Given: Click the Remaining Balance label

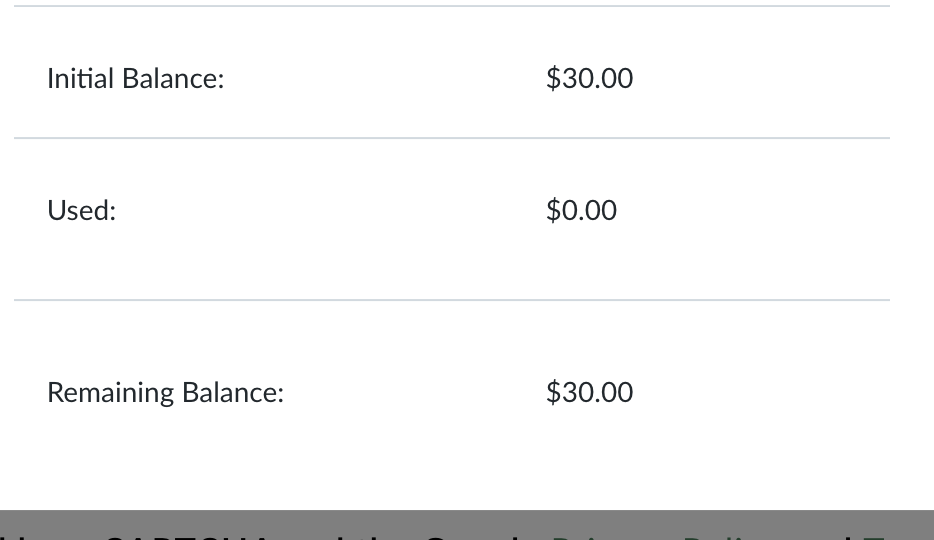Looking at the screenshot, I should [166, 393].
